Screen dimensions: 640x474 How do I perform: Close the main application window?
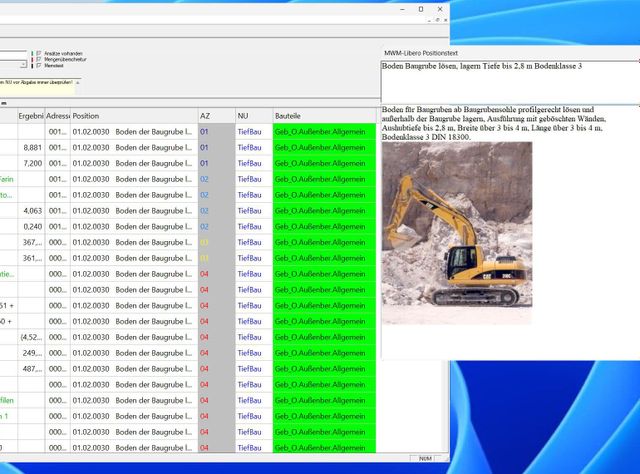[x=440, y=9]
